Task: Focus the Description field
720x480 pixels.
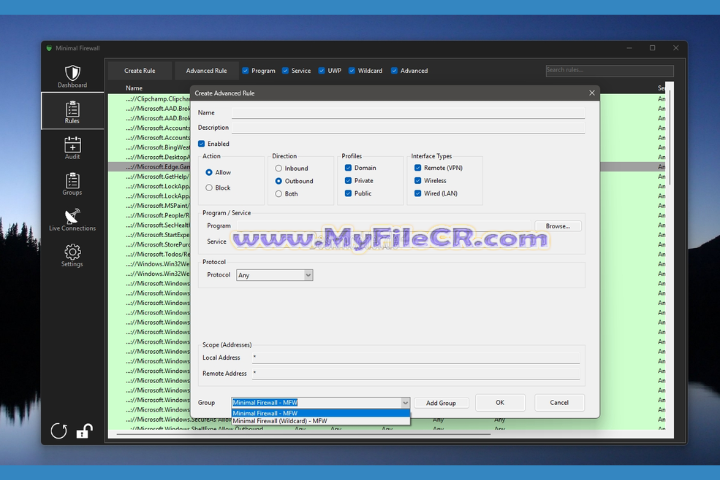Action: (408, 127)
